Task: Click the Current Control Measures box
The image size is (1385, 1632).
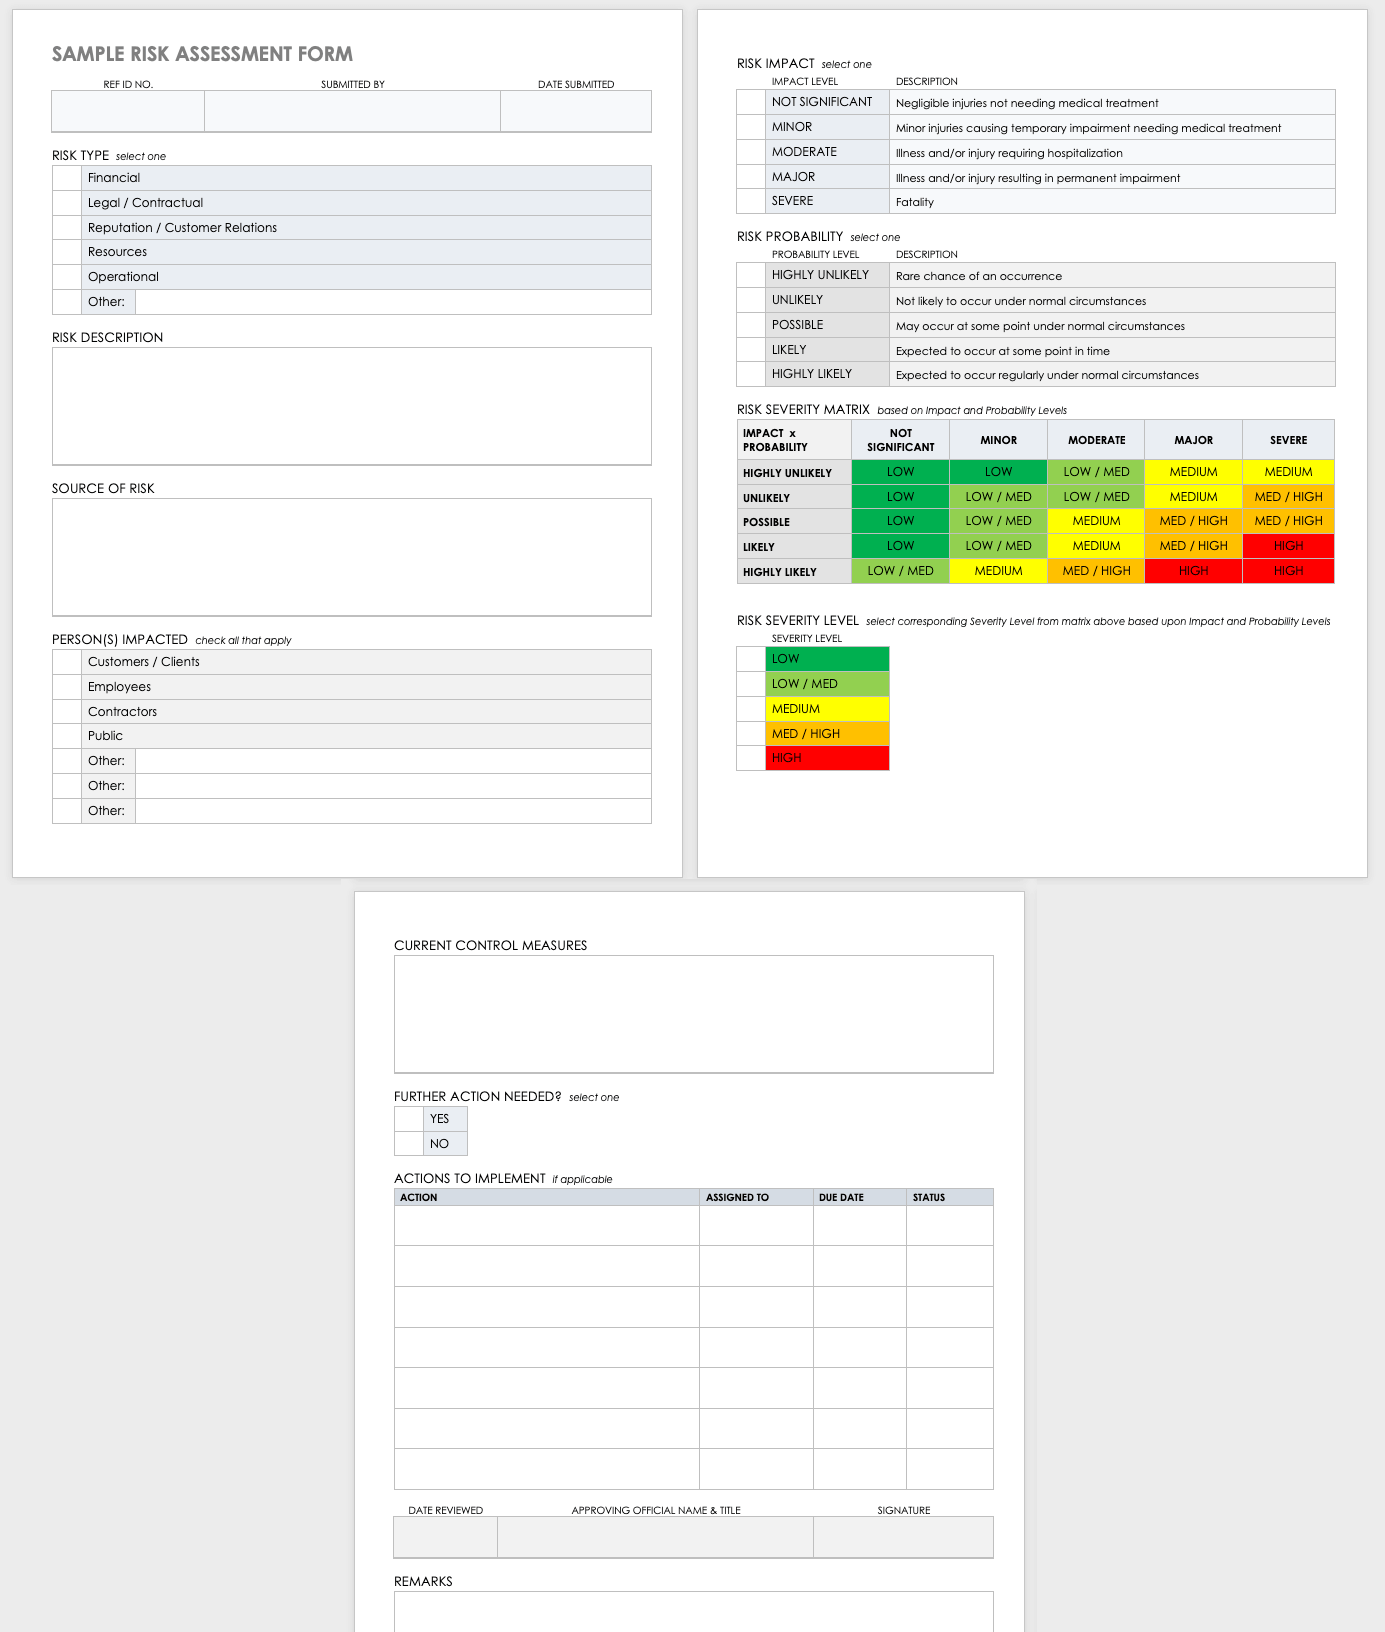Action: [x=693, y=1014]
